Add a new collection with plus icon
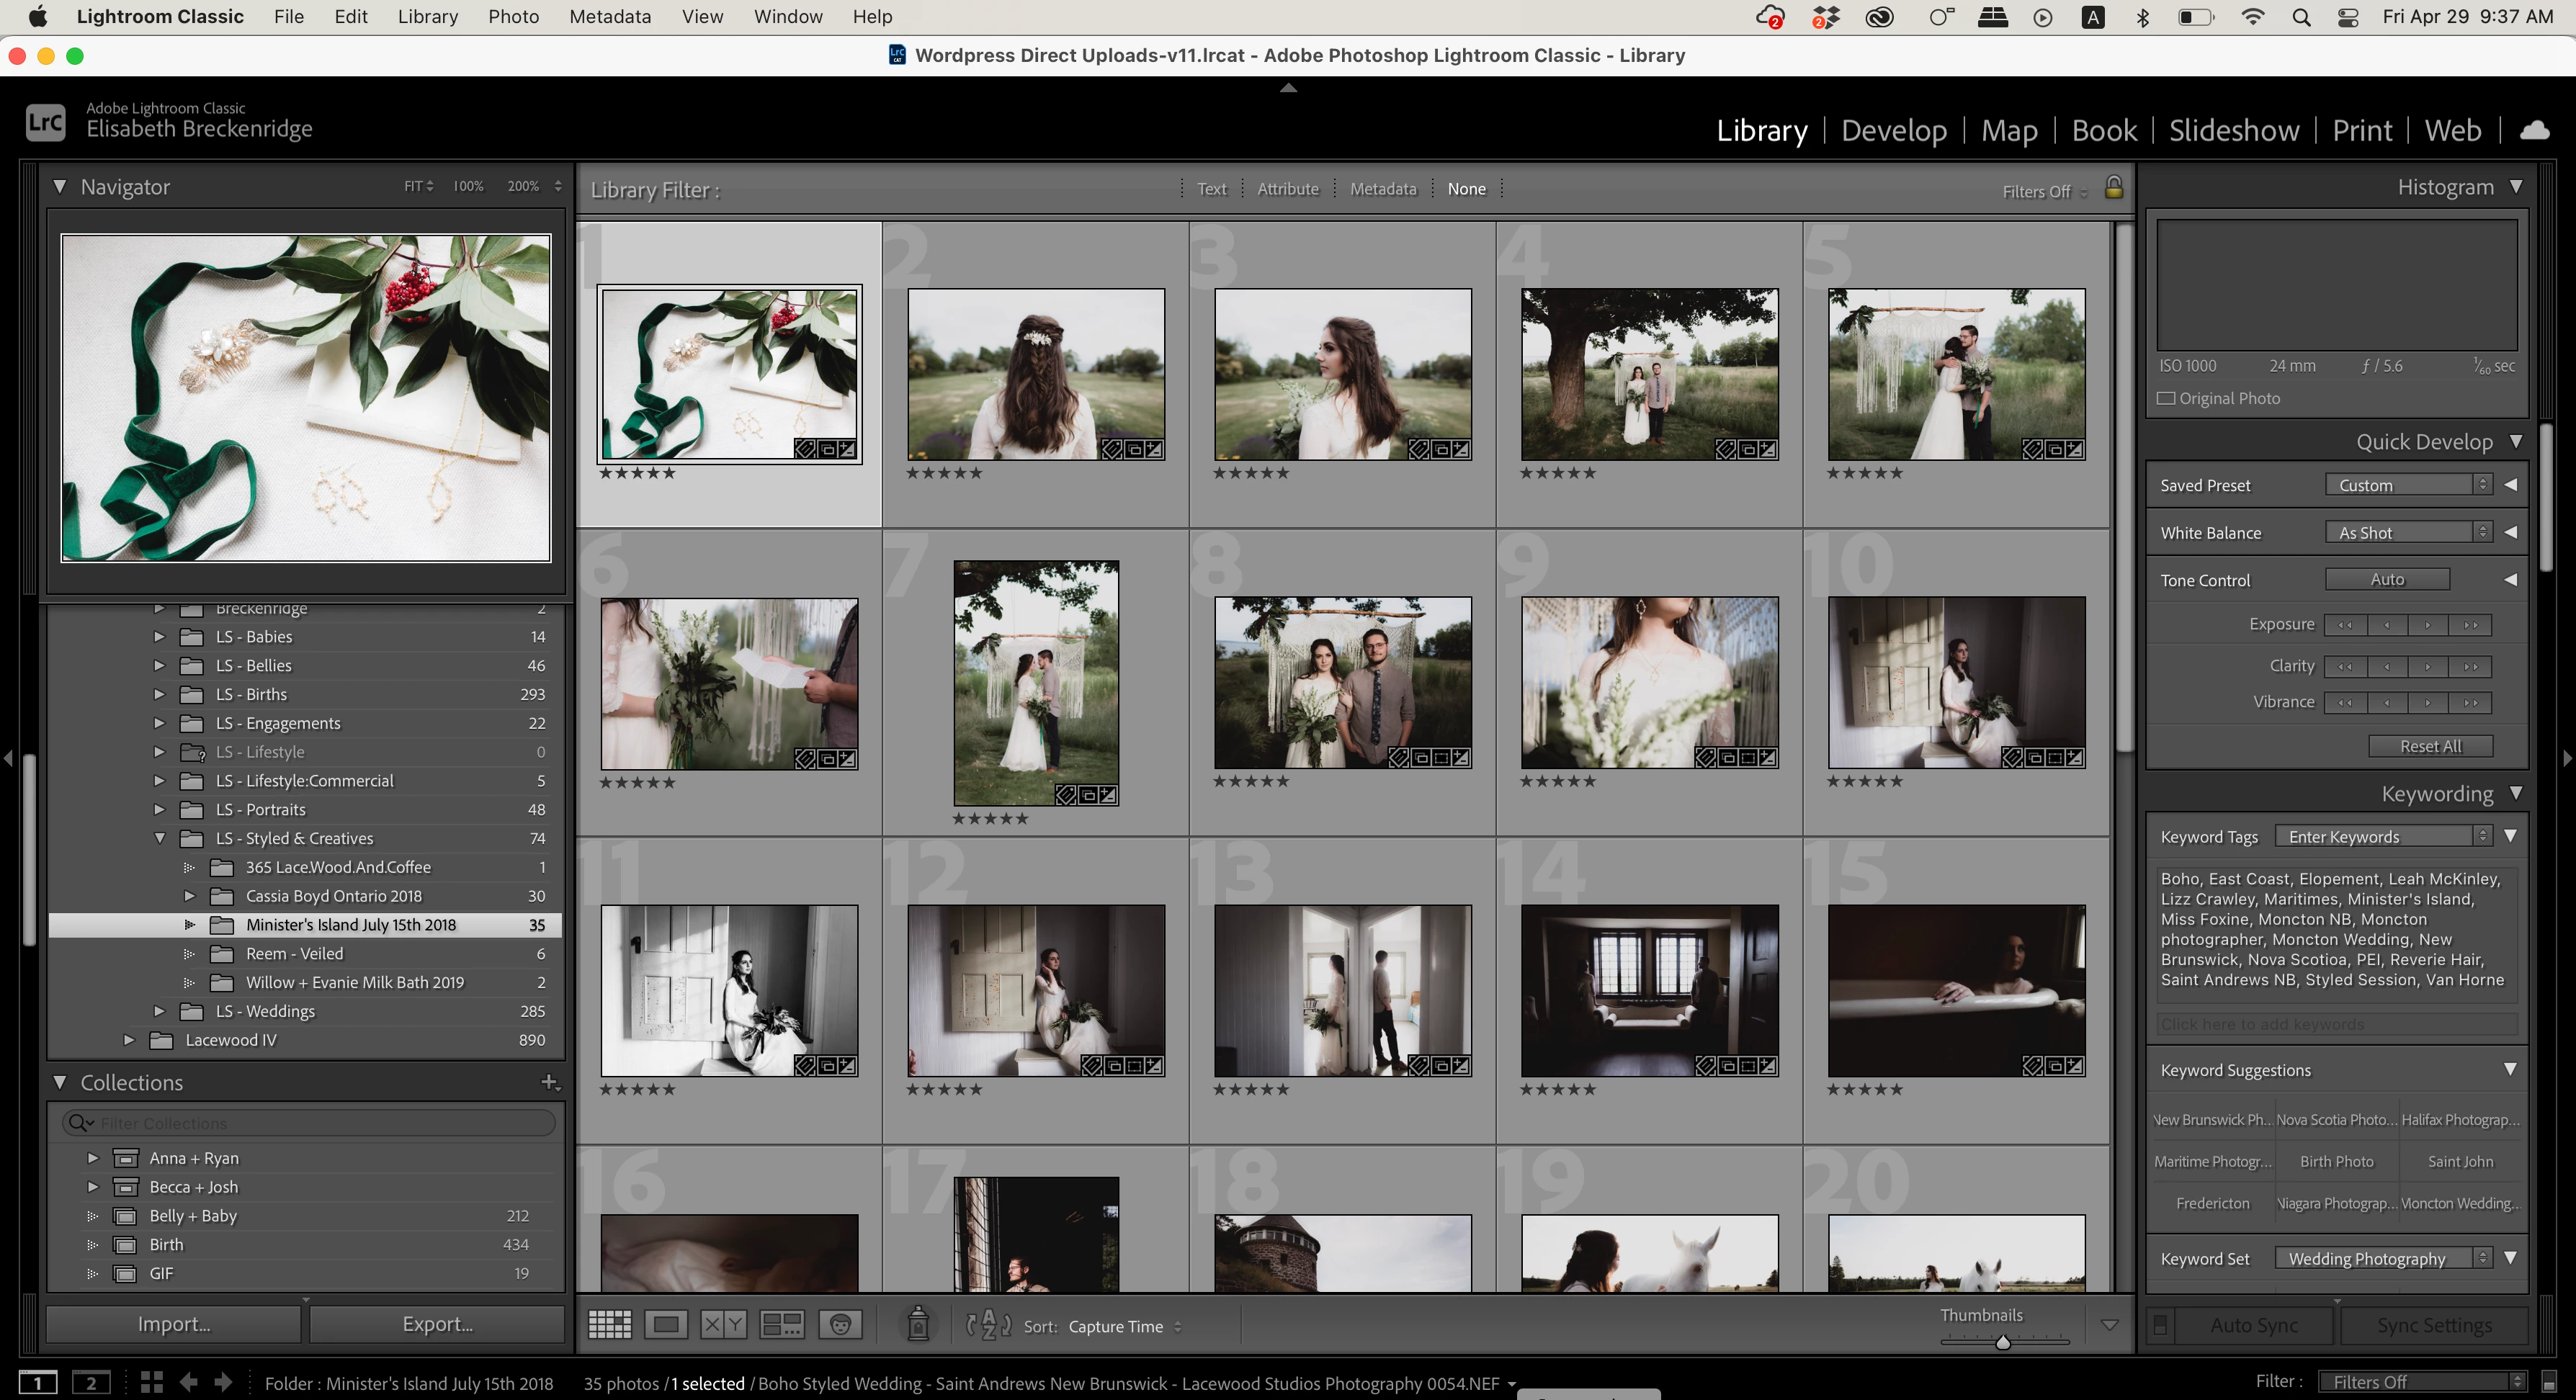2576x1400 pixels. (x=549, y=1082)
